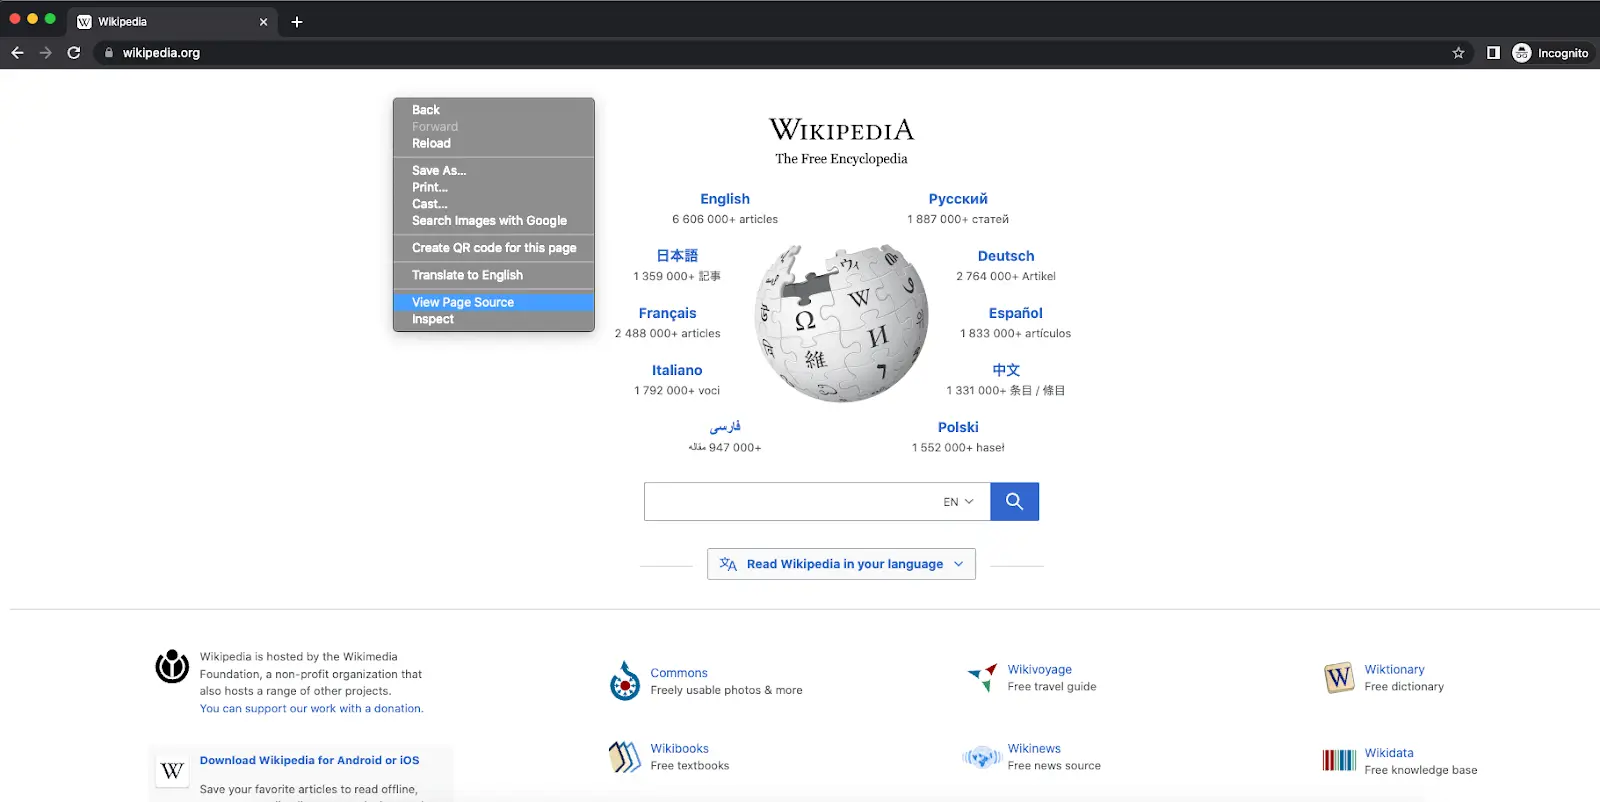This screenshot has height=802, width=1600.
Task: Click the Wikibooks text link
Action: click(x=680, y=749)
